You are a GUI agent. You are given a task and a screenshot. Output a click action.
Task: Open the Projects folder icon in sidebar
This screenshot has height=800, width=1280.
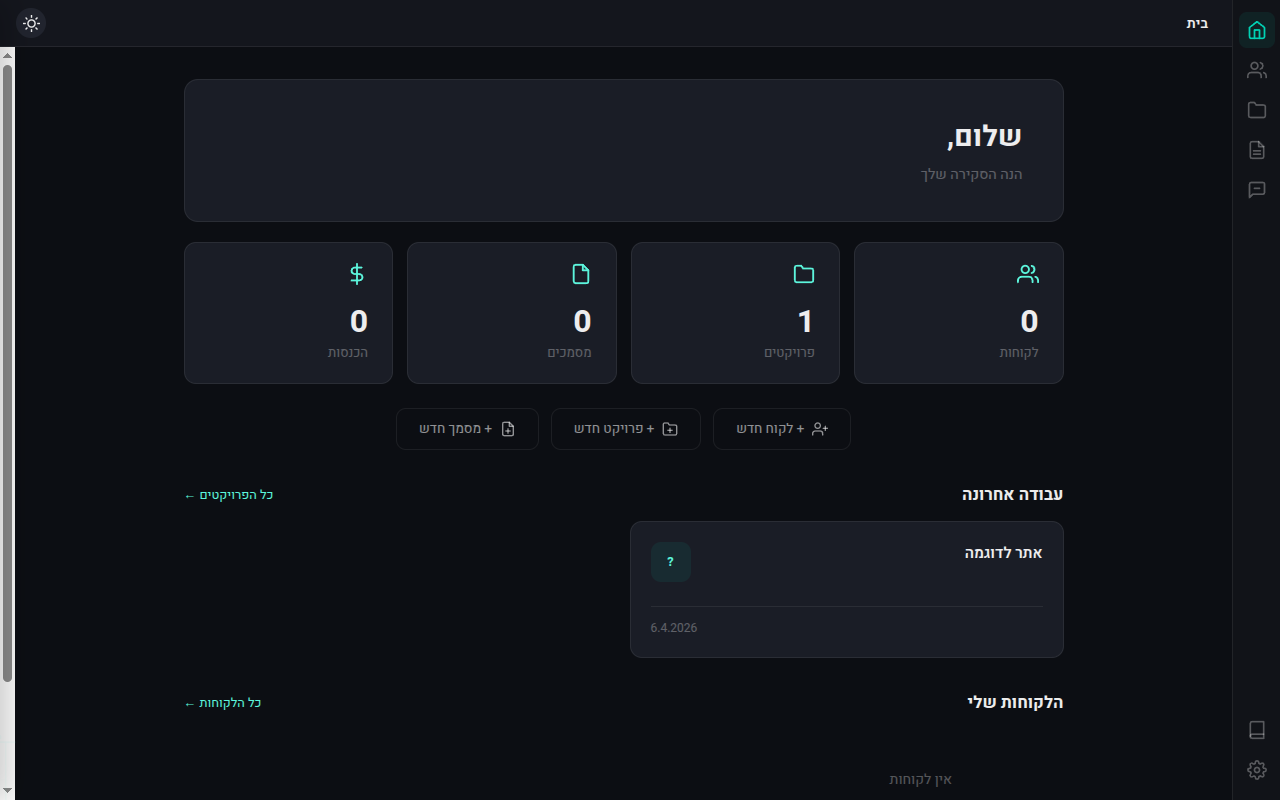pos(1257,110)
